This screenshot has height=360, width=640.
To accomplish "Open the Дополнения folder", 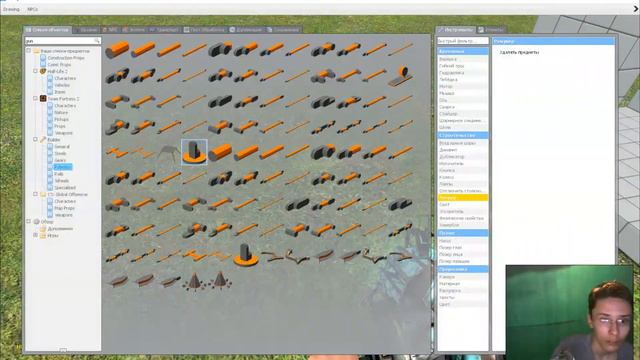I will [60, 229].
